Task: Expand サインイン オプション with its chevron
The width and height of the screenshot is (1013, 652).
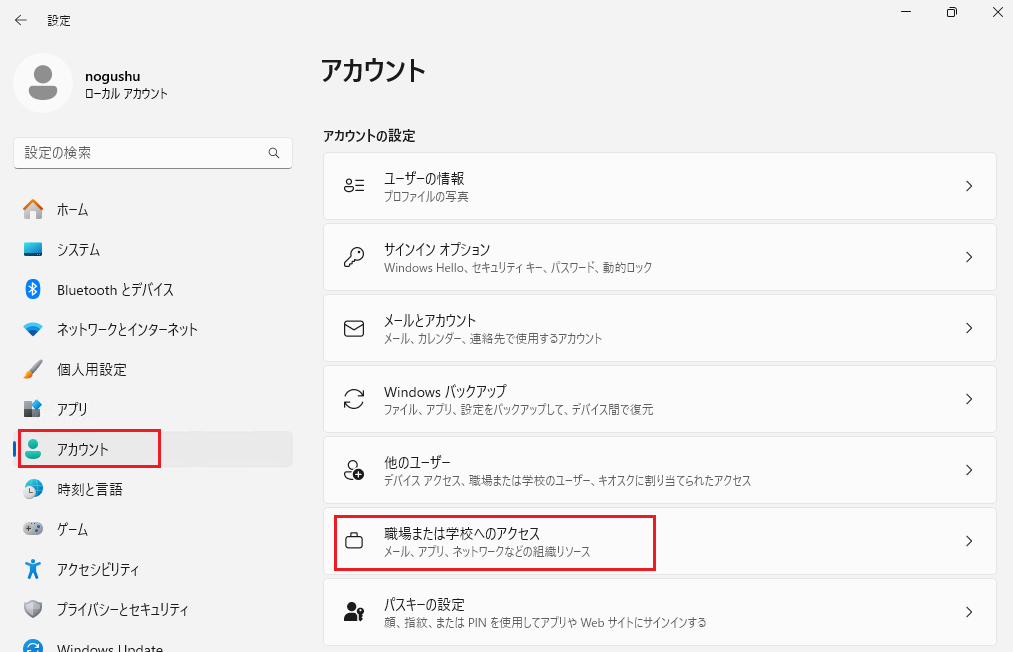Action: coord(968,257)
